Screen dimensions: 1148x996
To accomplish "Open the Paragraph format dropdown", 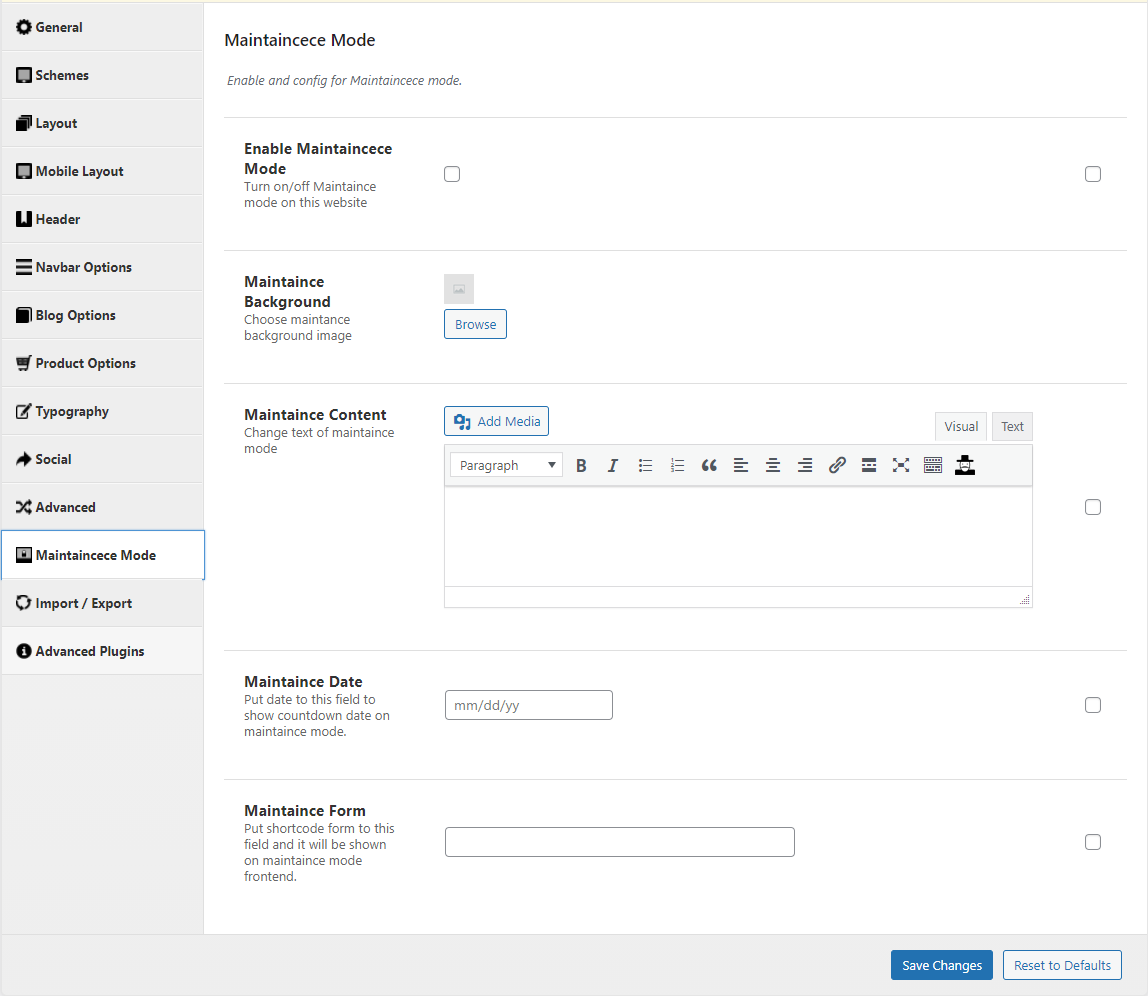I will 506,465.
